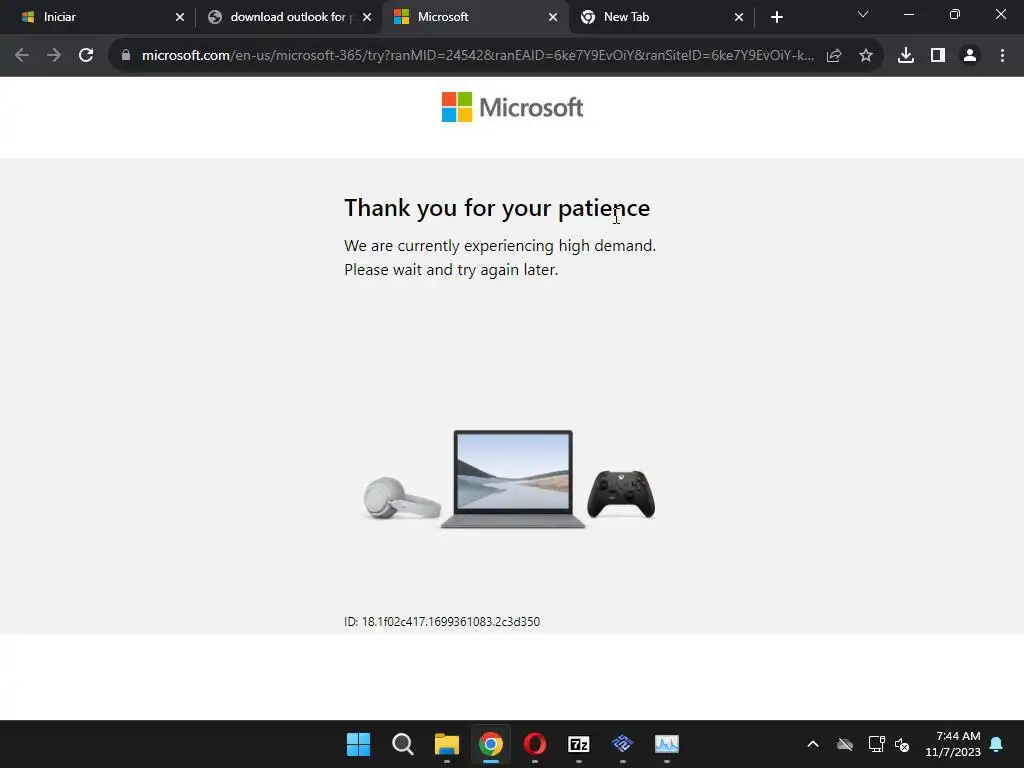The image size is (1024, 768).
Task: Expand the tab search chevron
Action: pyautogui.click(x=863, y=14)
